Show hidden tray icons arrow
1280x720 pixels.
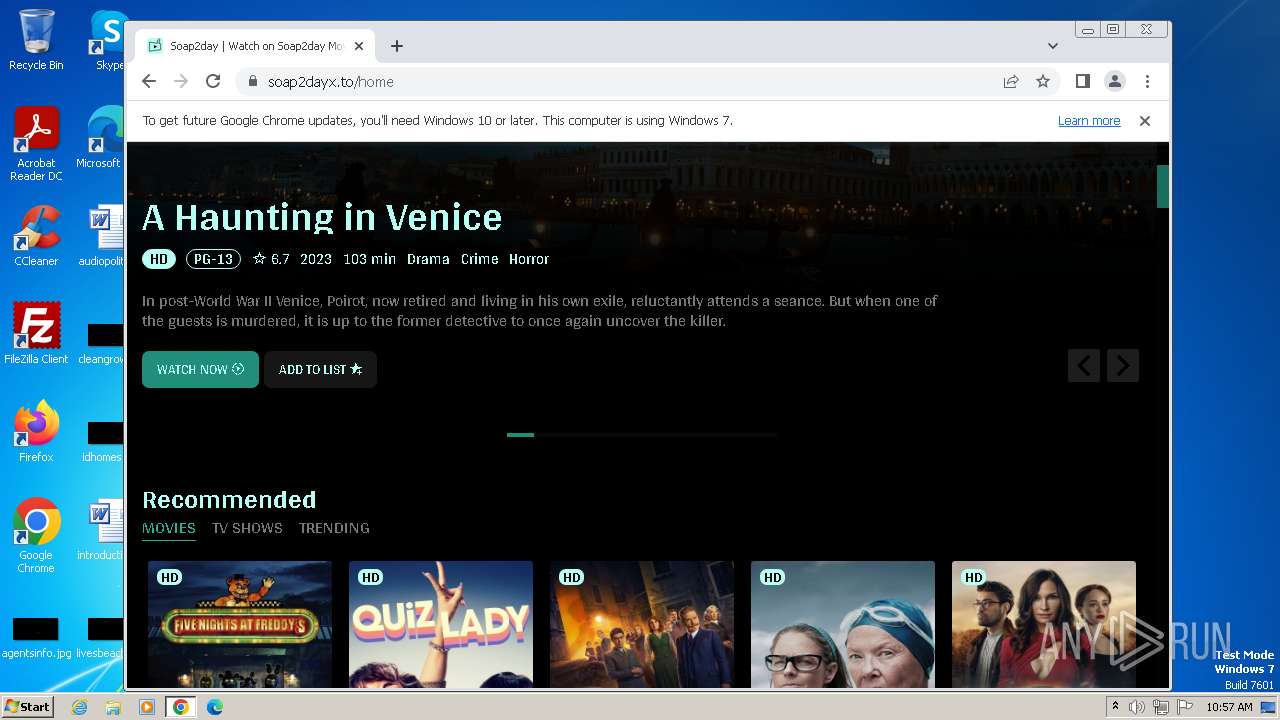pyautogui.click(x=1115, y=707)
